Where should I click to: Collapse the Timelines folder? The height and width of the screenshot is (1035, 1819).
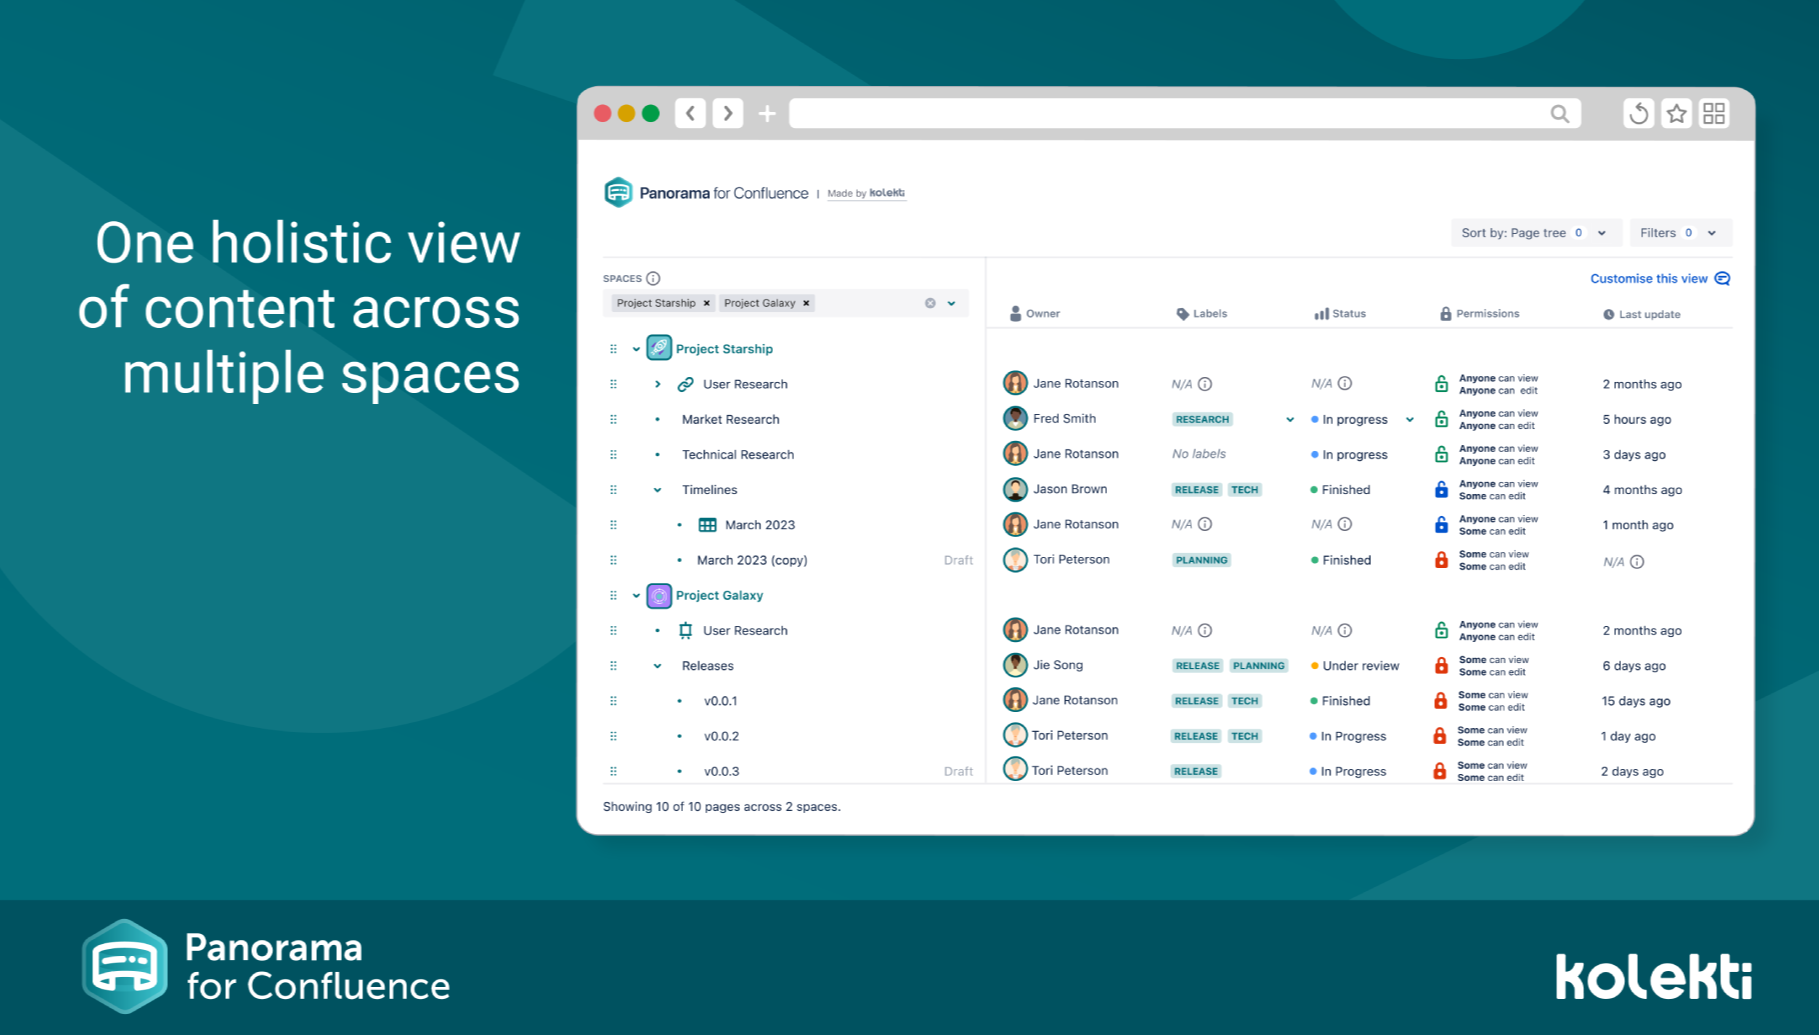click(x=657, y=490)
